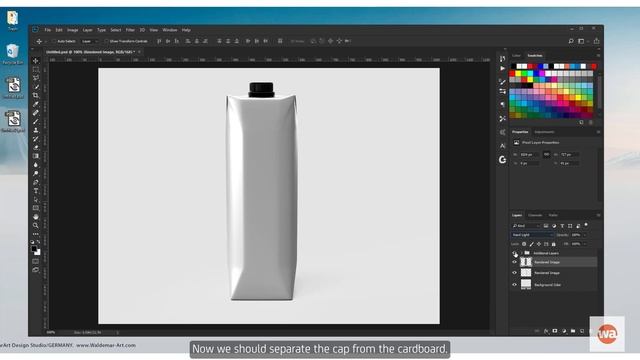Select the Pen tool
Image resolution: width=640 pixels, height=360 pixels.
(36, 182)
